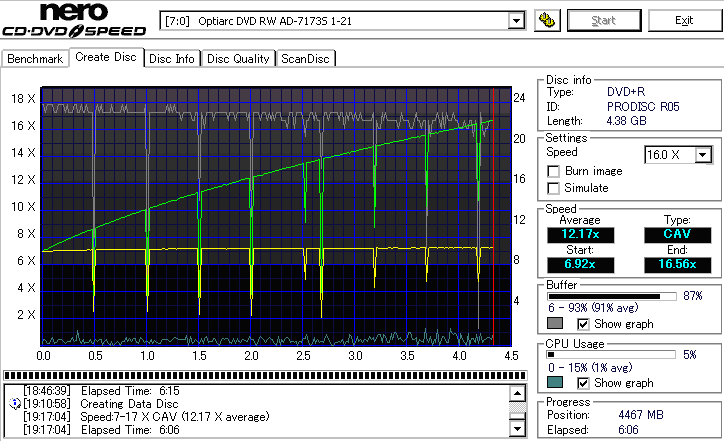
Task: Enable the Burn image checkbox
Action: 554,171
